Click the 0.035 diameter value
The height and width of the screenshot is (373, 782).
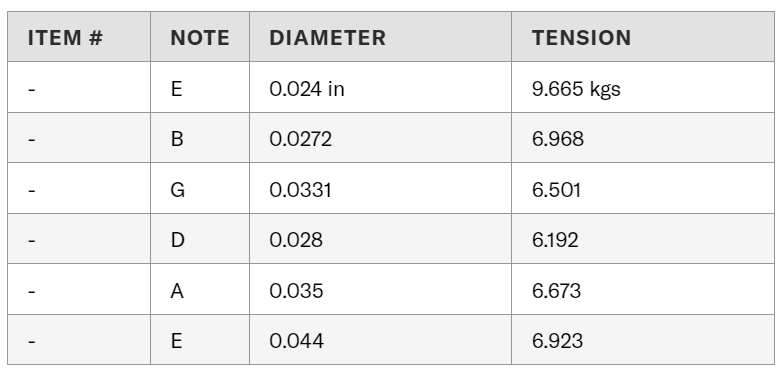click(x=296, y=291)
